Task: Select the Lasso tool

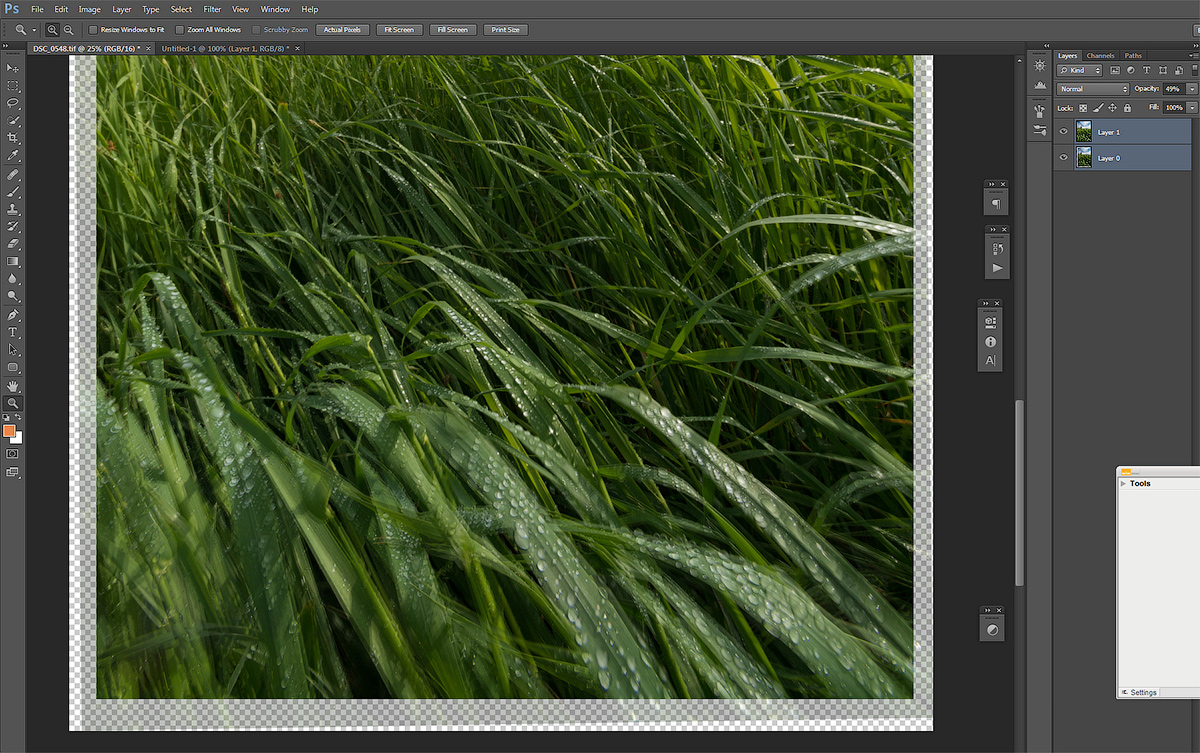Action: point(13,103)
